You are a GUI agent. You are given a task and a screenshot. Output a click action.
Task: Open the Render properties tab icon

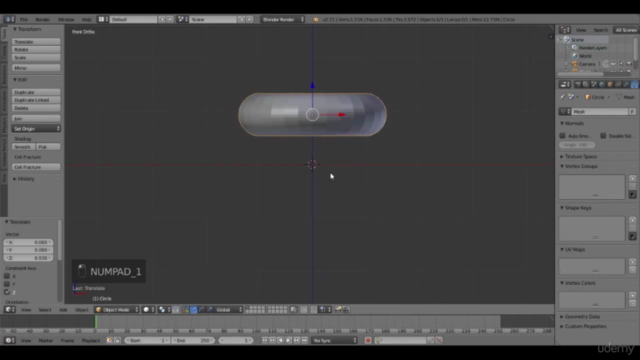(578, 84)
